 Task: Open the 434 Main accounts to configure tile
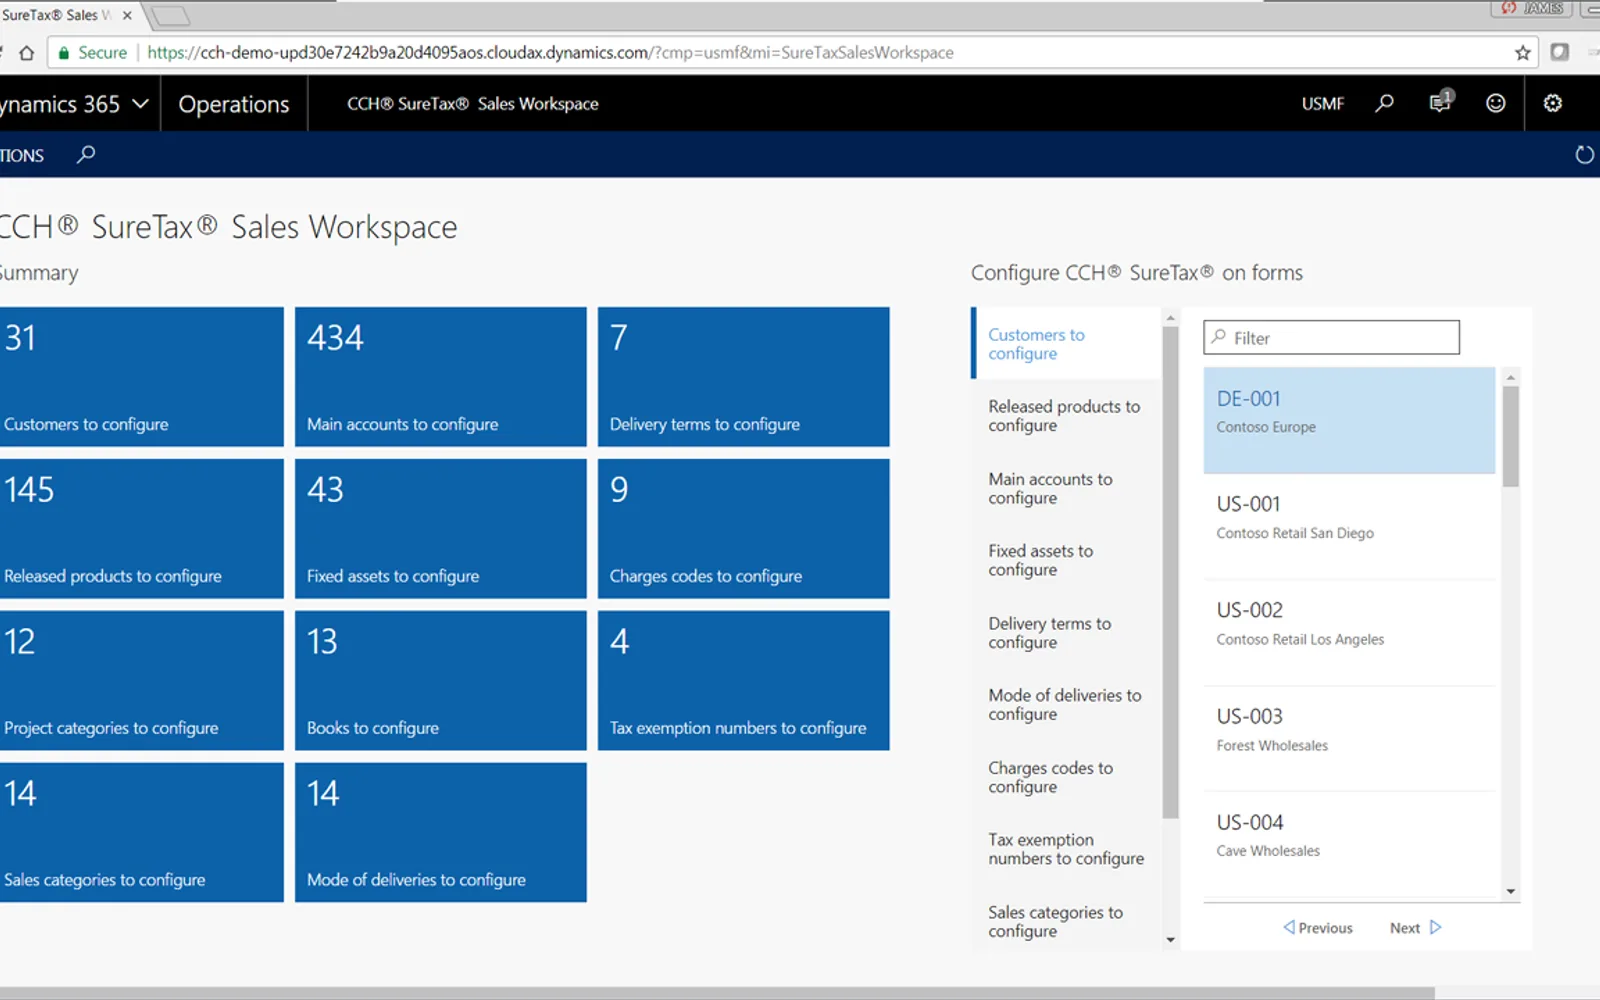440,377
